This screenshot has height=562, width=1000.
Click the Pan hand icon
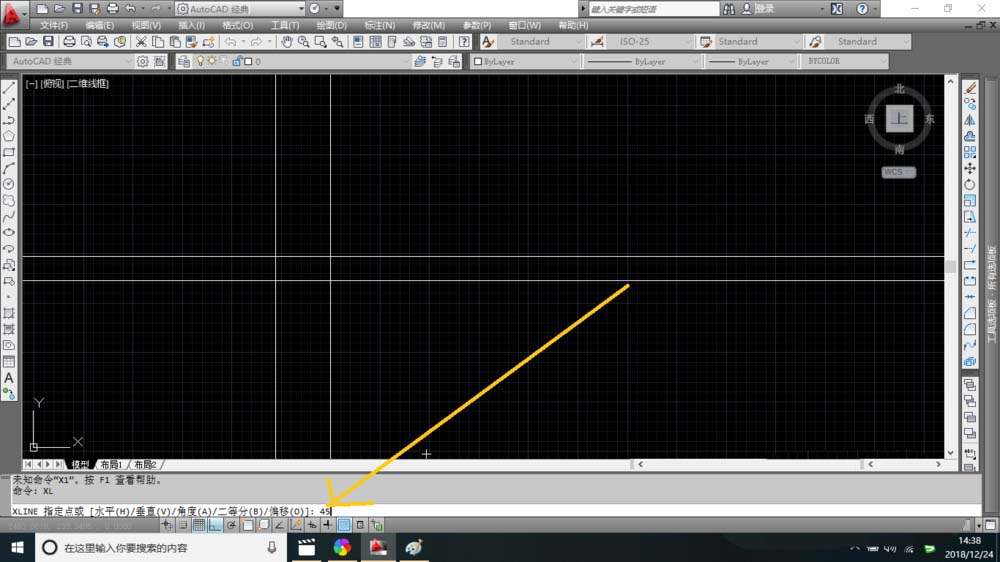287,42
